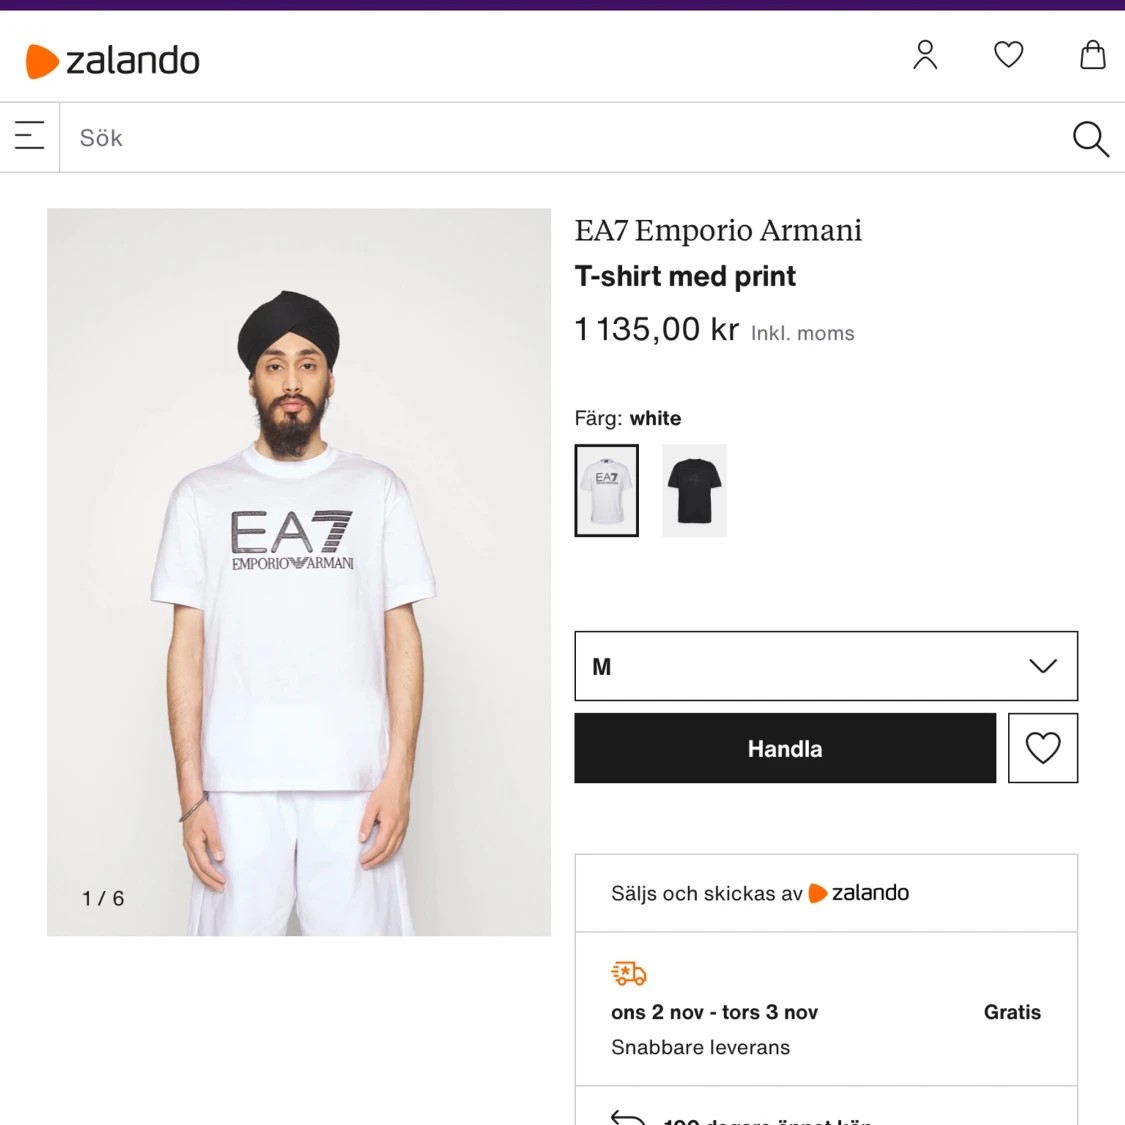Click the size dropdown chevron arrow
1125x1125 pixels.
[1044, 665]
